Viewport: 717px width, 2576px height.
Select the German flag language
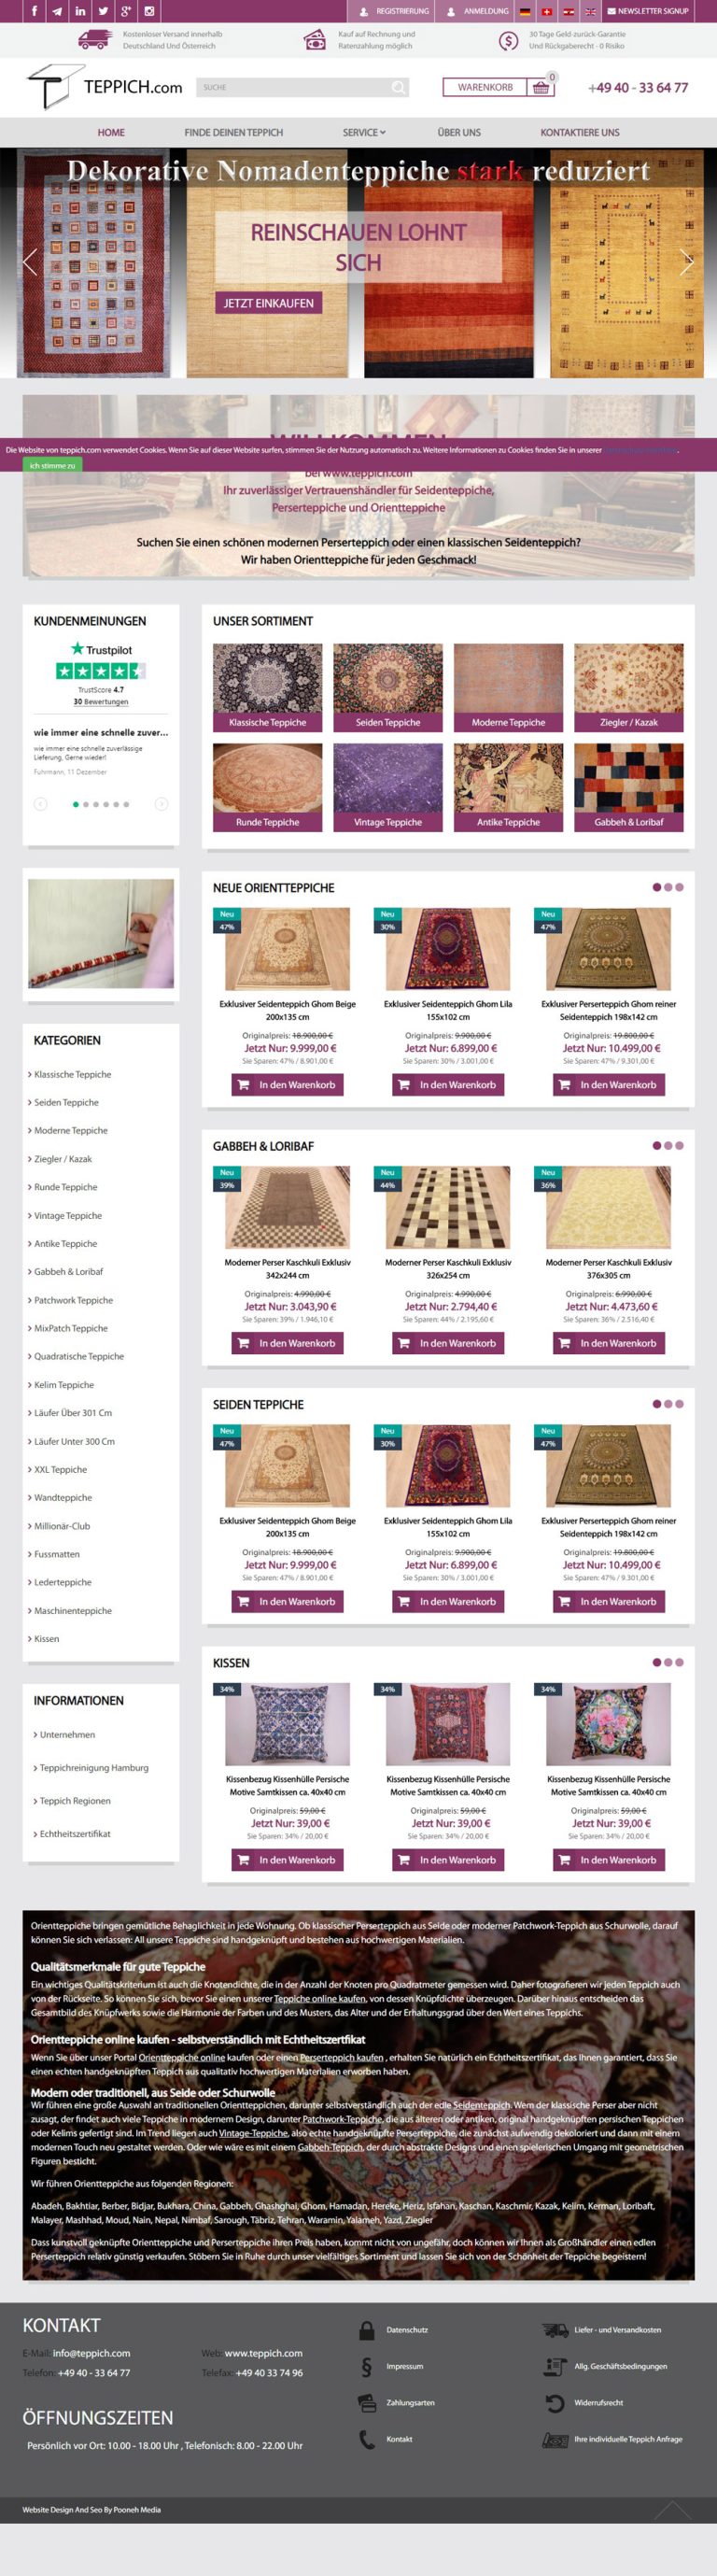pos(525,12)
